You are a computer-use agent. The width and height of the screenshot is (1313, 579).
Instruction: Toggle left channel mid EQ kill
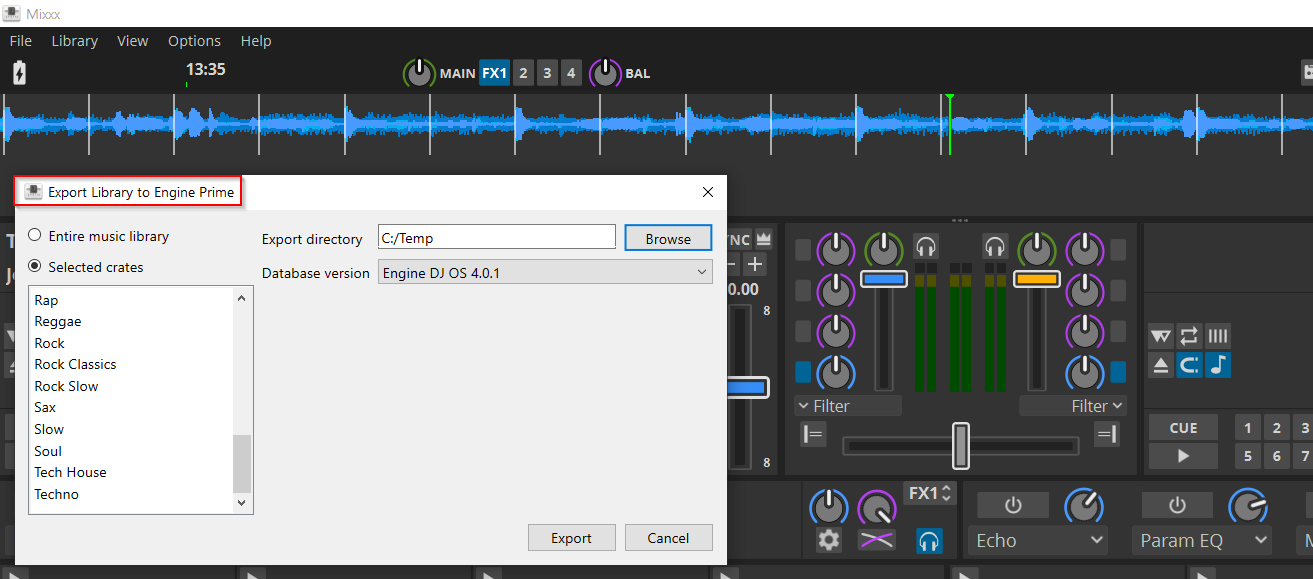click(x=803, y=290)
